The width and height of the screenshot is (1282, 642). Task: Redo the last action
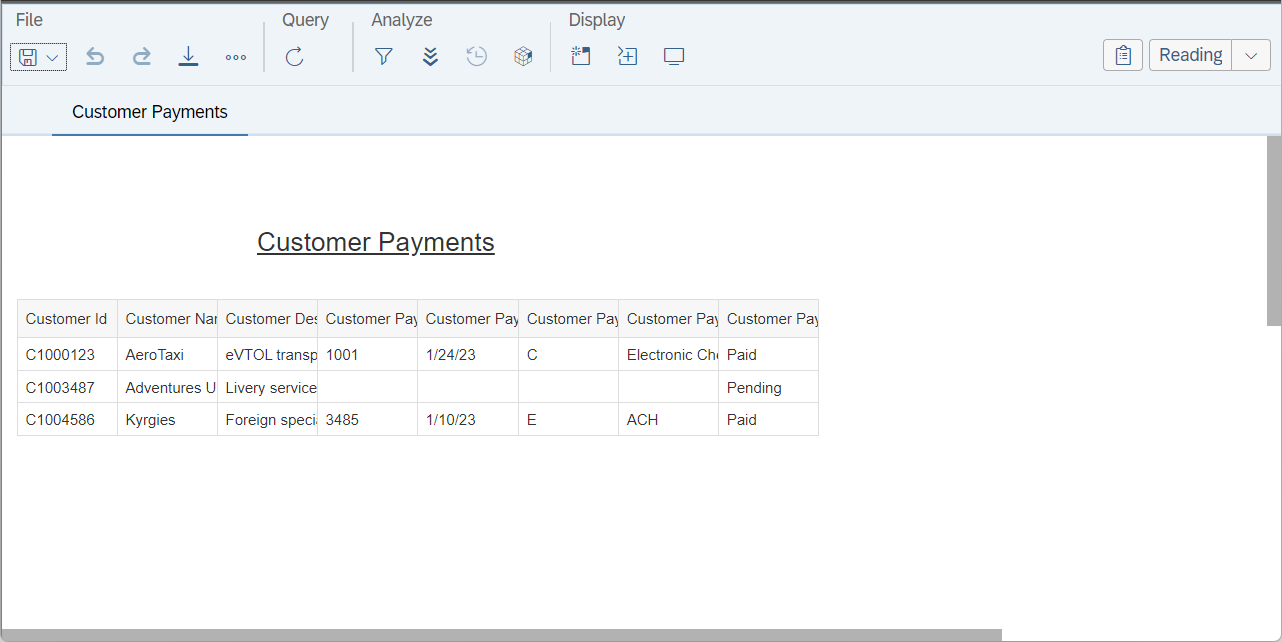tap(142, 56)
